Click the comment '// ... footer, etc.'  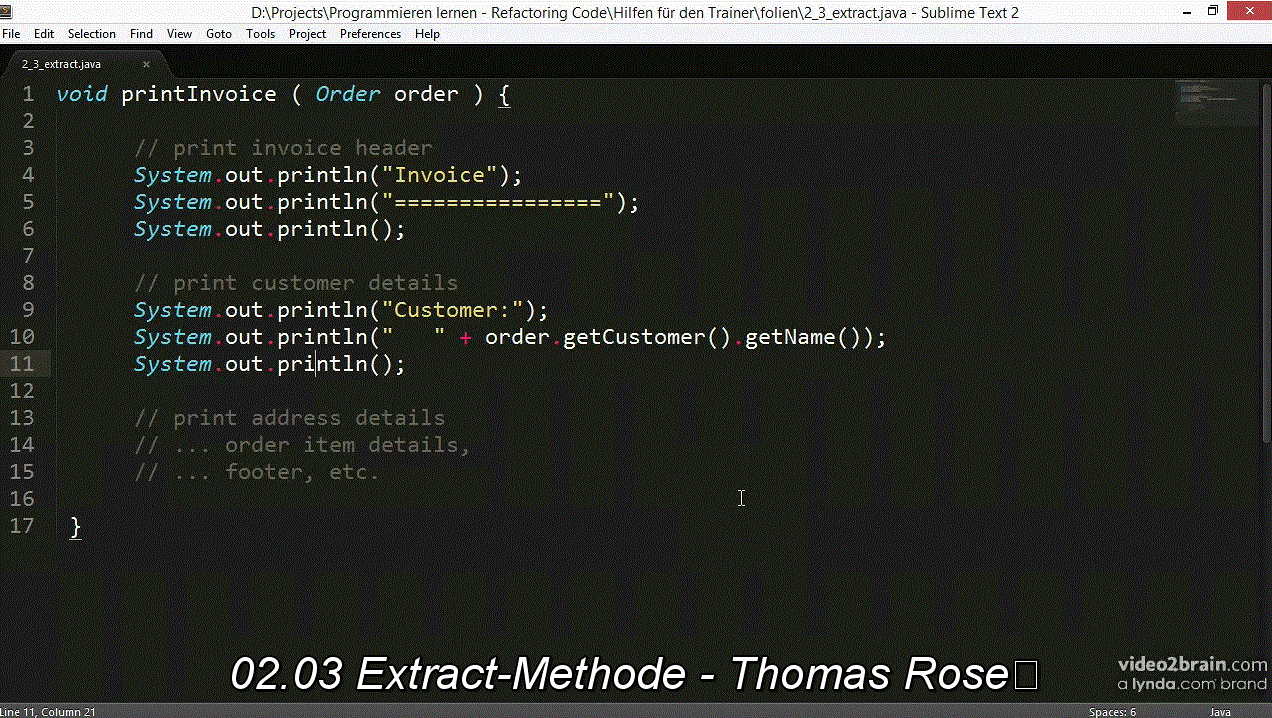click(x=257, y=472)
